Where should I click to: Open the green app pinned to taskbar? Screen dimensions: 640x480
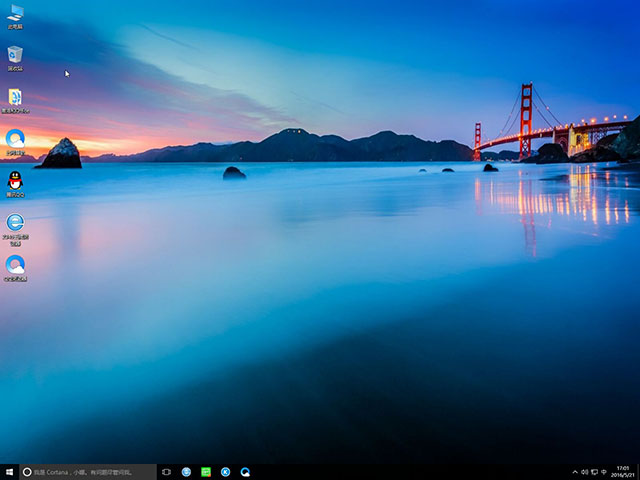pyautogui.click(x=206, y=472)
